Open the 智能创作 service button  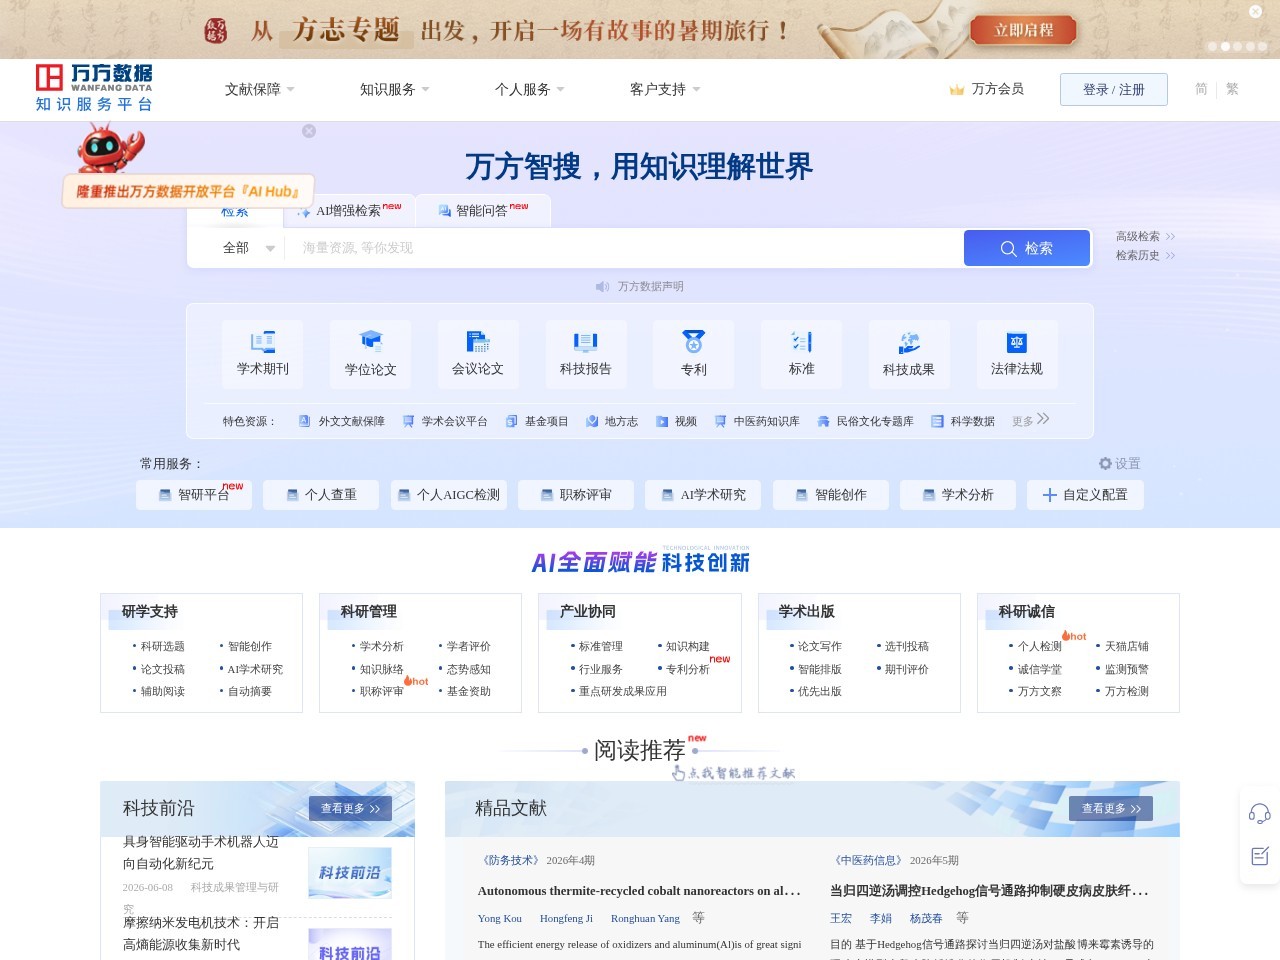pos(831,495)
